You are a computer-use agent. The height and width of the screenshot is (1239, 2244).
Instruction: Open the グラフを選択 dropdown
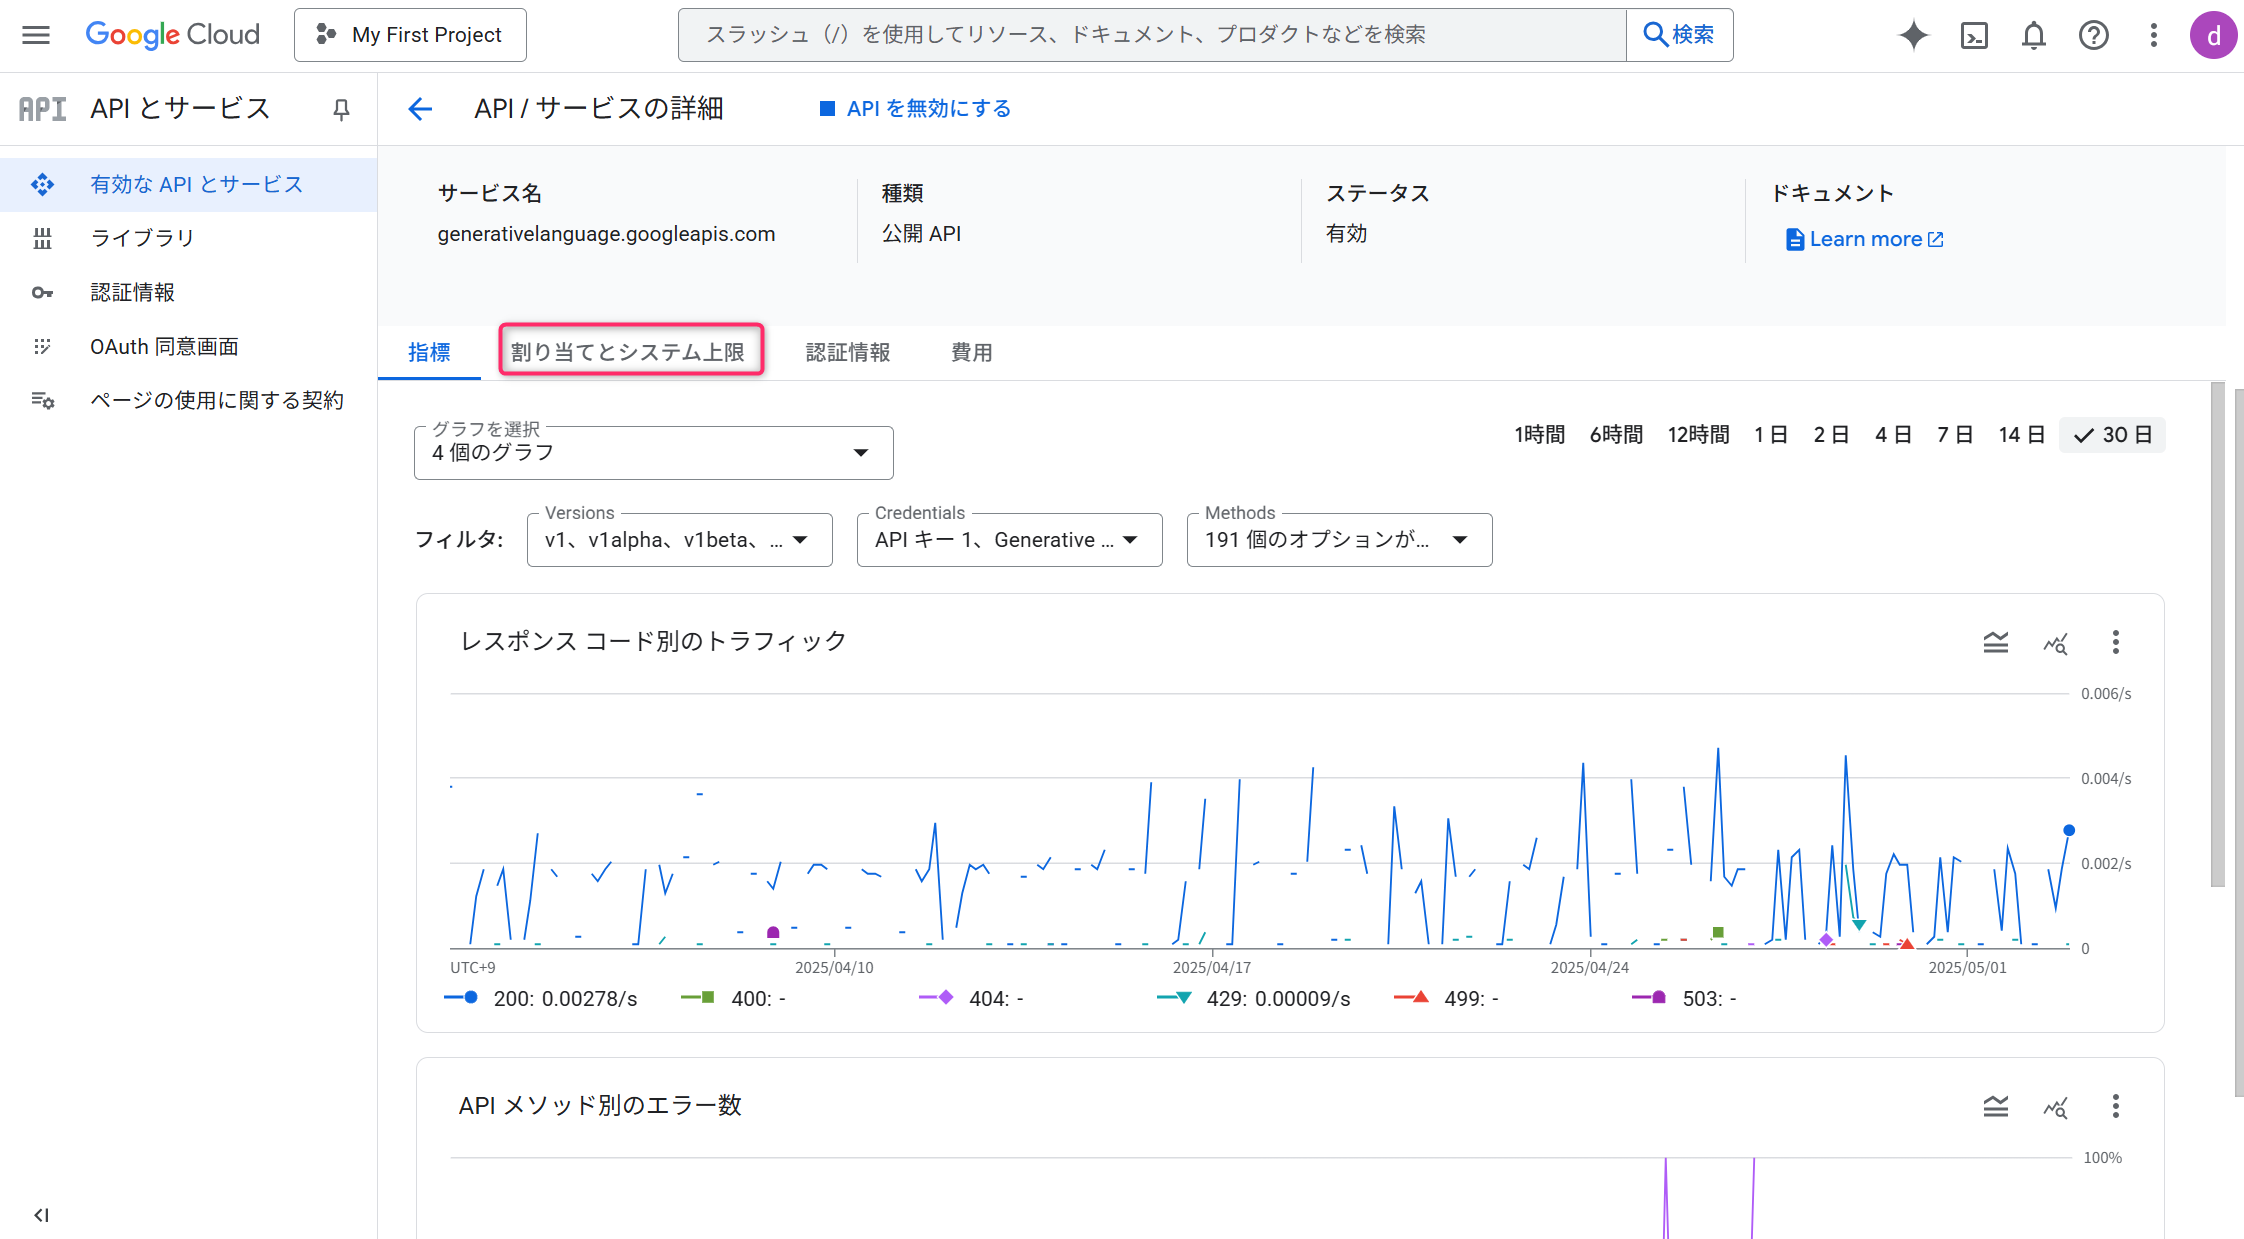(653, 453)
